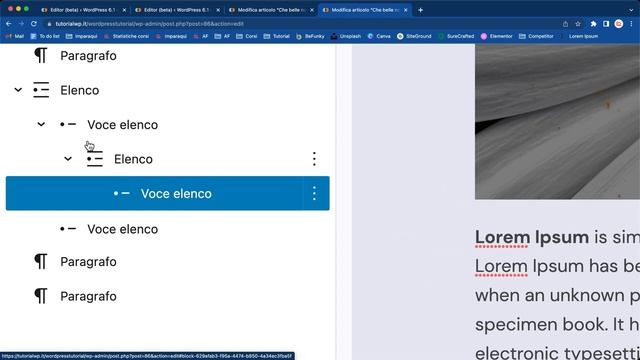Click the bold Lorem Ipsum text in editor

click(531, 237)
